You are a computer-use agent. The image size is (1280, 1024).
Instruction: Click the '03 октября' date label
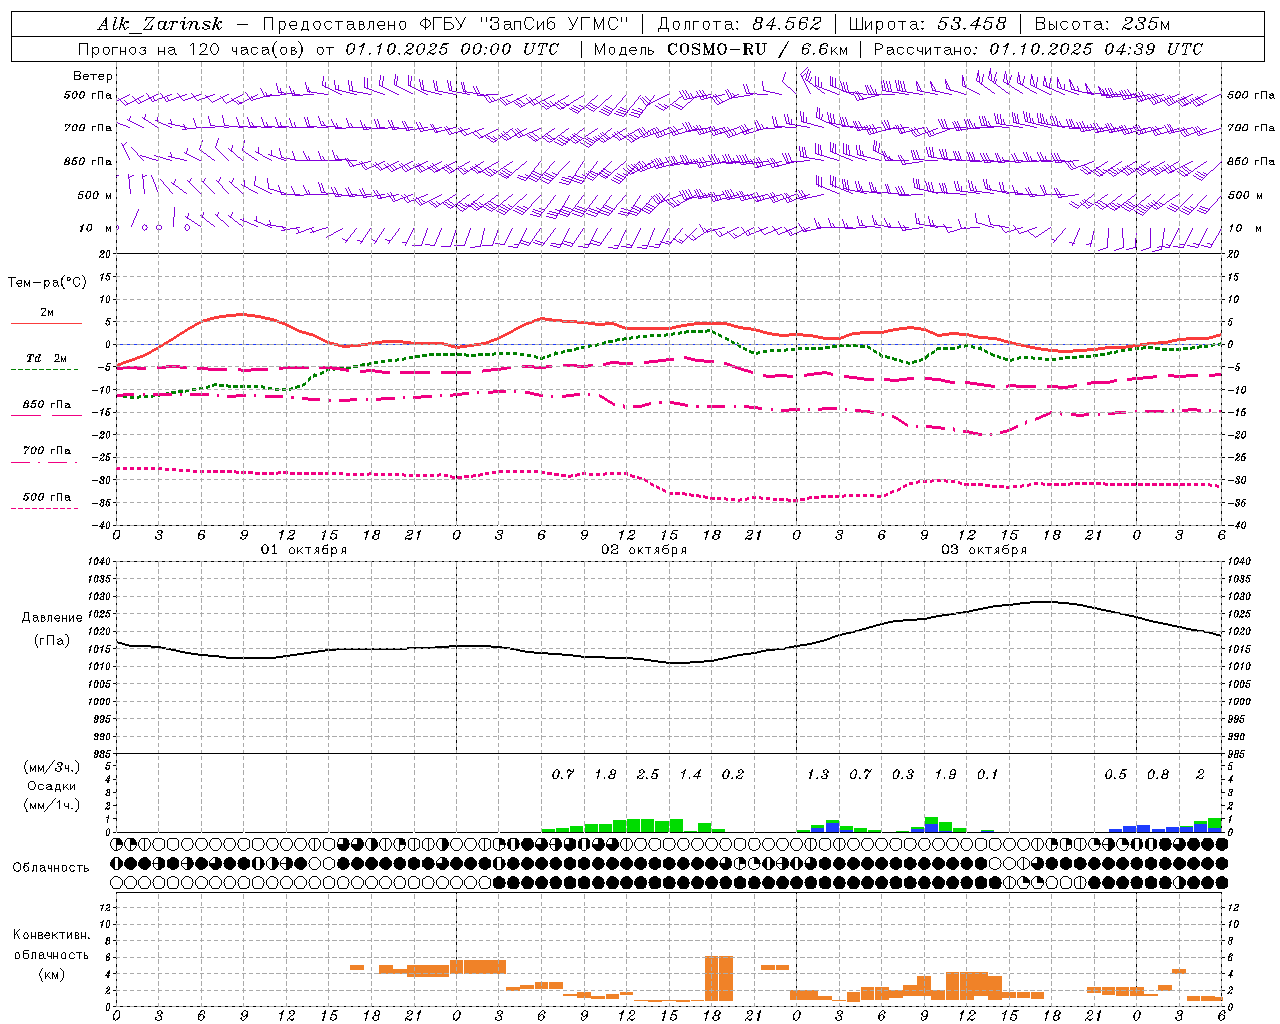(984, 550)
